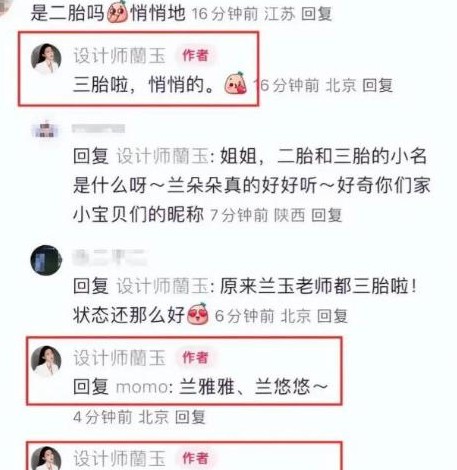Screen dimensions: 457x470
Task: Click the momo mention in author's reply
Action: point(142,387)
